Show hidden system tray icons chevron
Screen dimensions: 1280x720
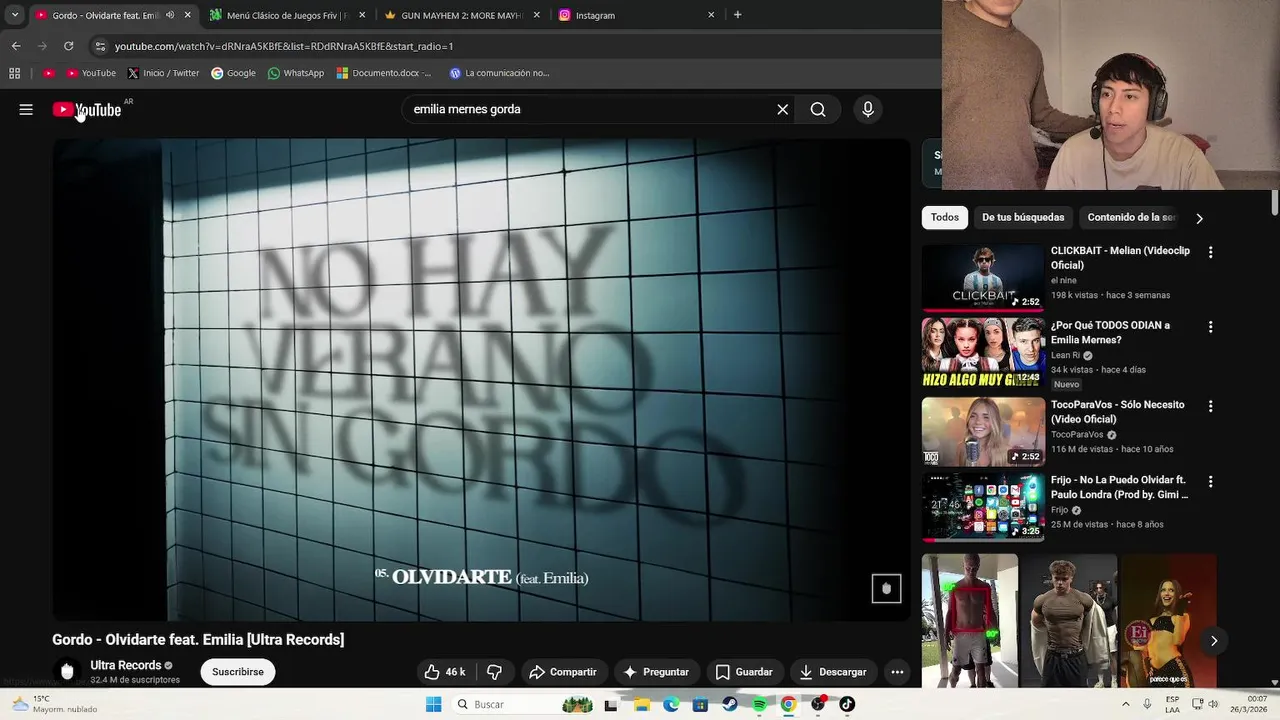1125,705
